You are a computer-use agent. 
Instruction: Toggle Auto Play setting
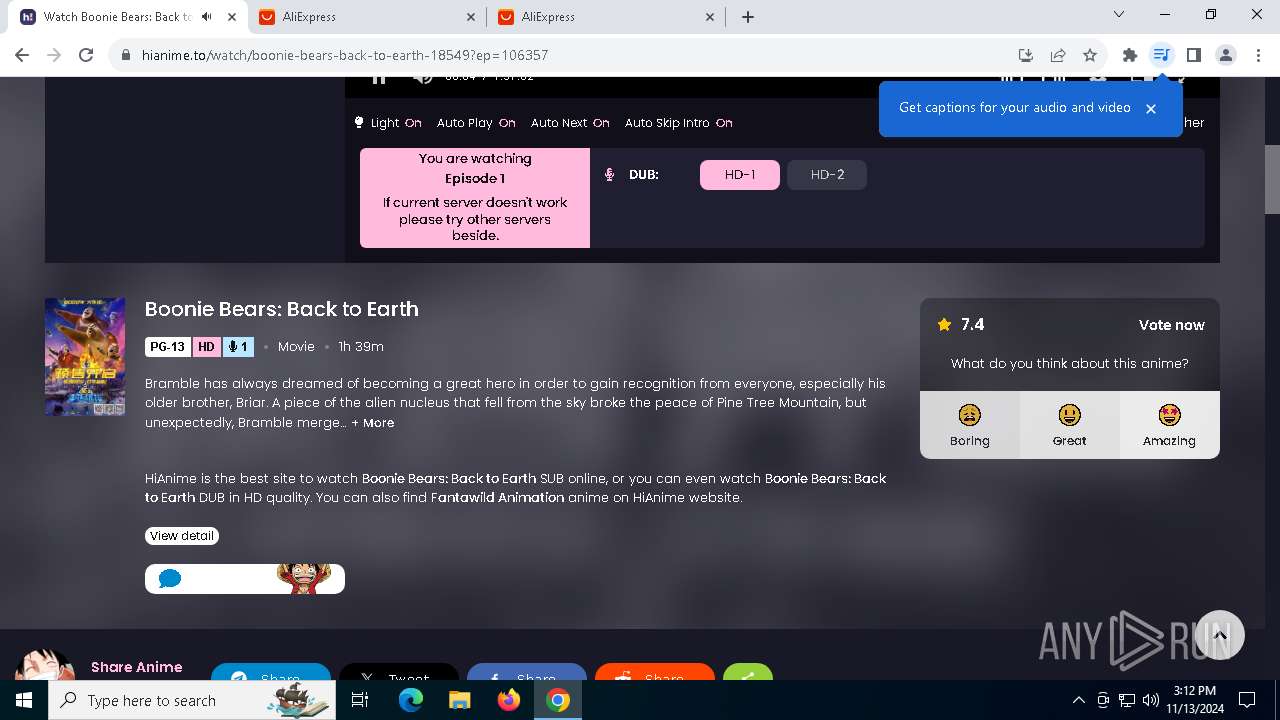476,123
